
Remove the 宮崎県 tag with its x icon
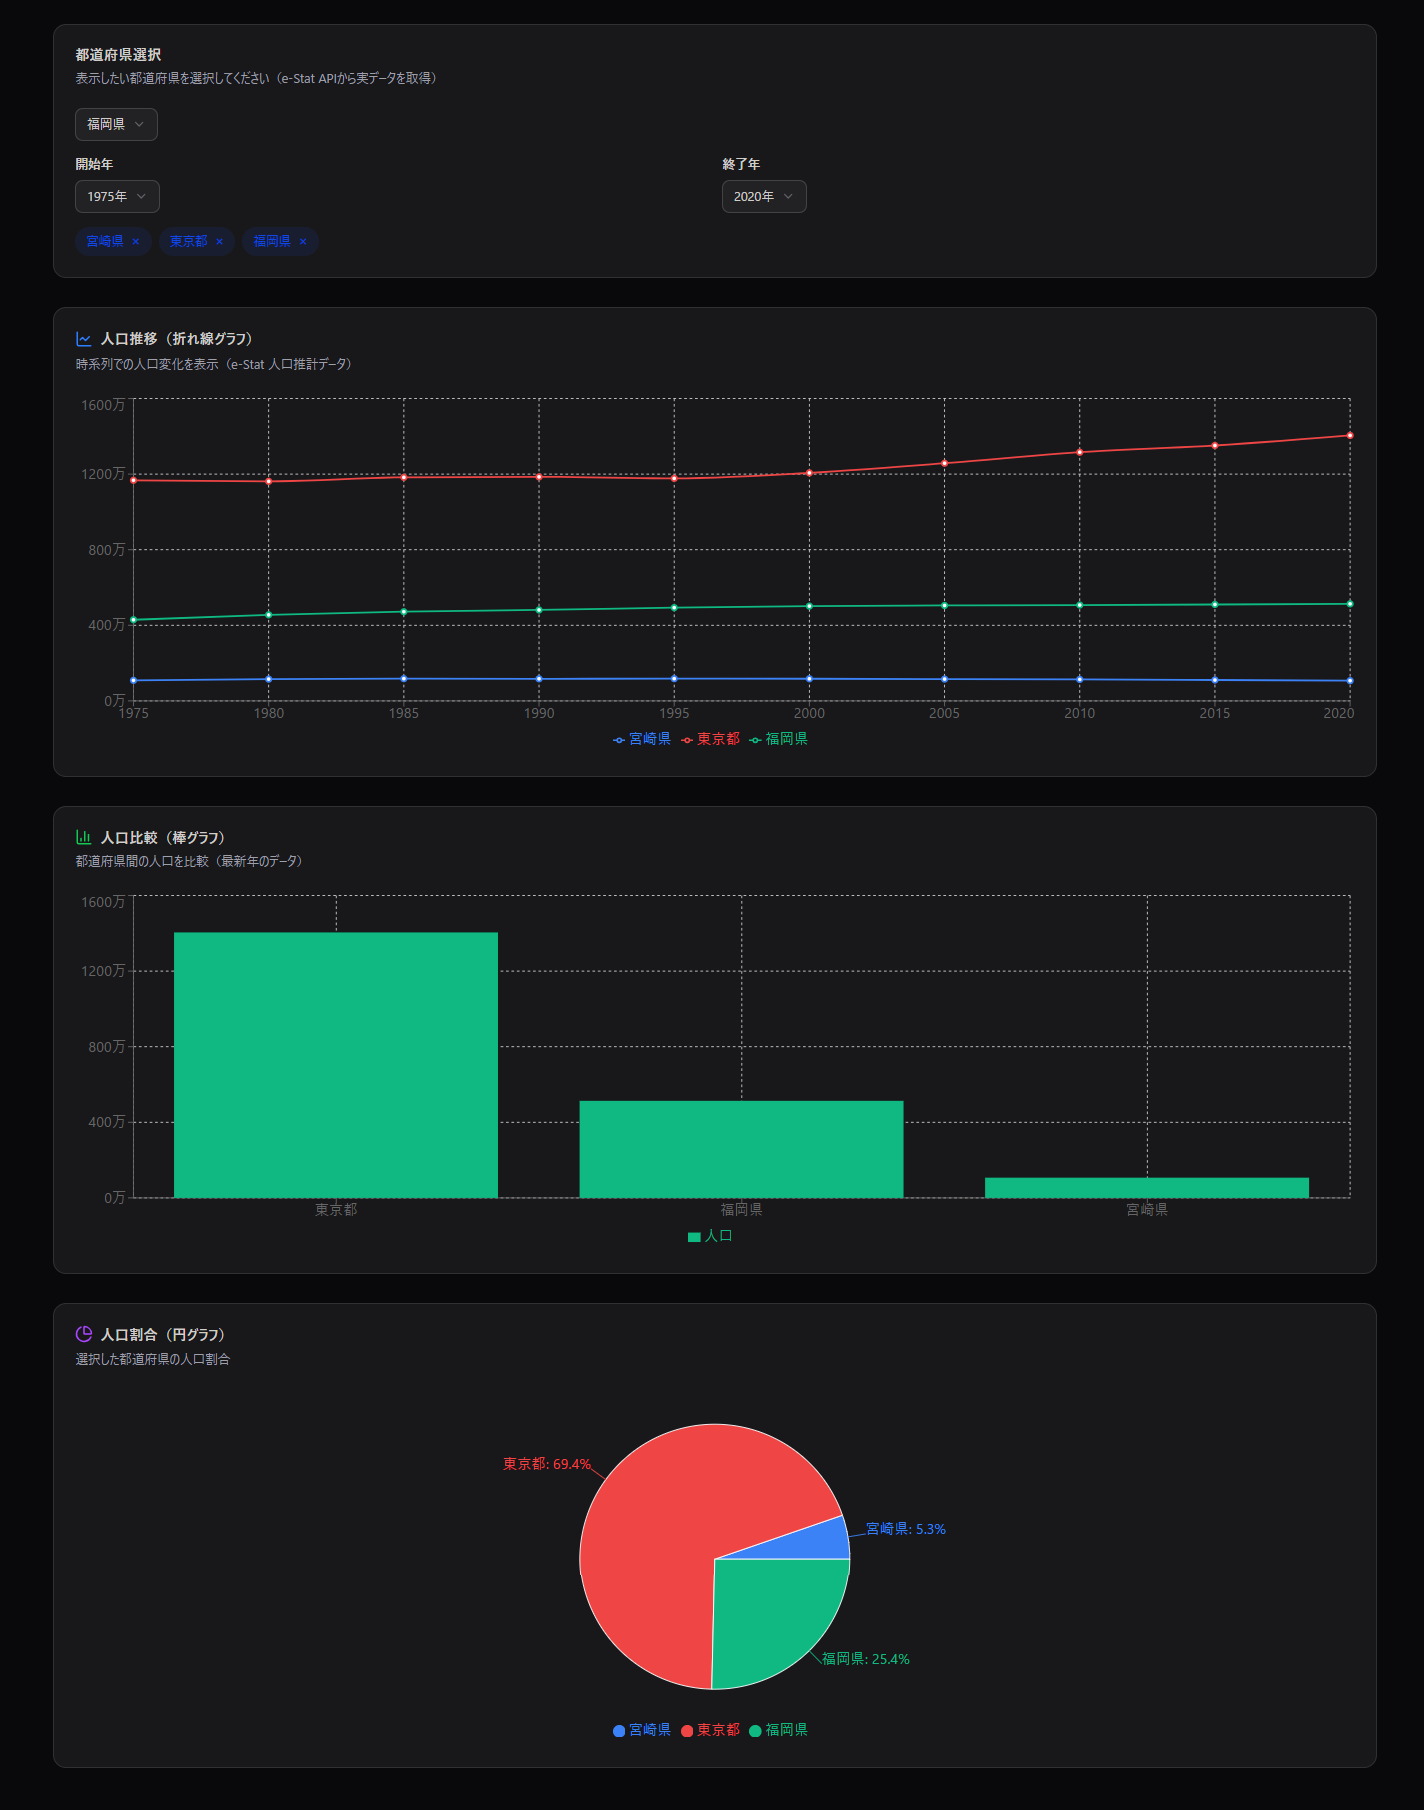coord(136,241)
